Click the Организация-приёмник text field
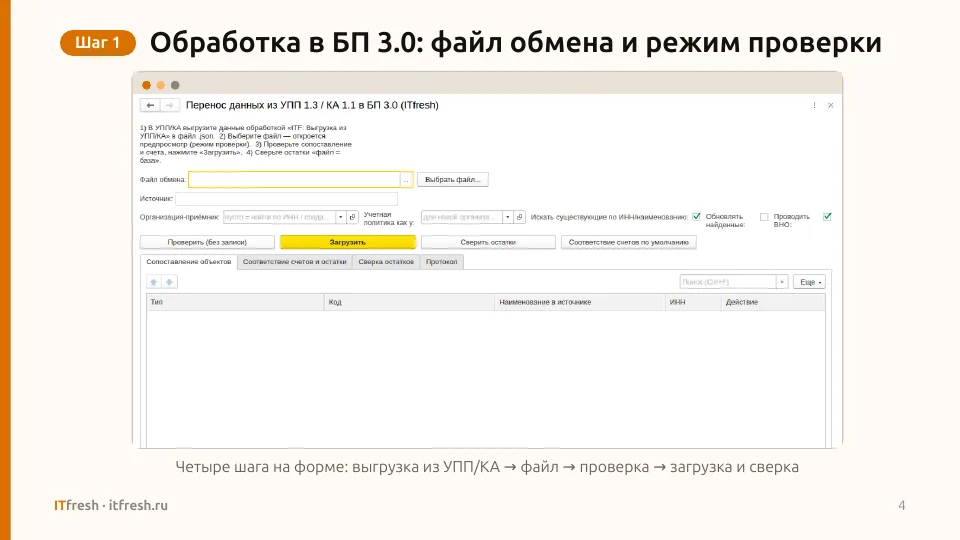Viewport: 960px width, 540px height. [279, 217]
